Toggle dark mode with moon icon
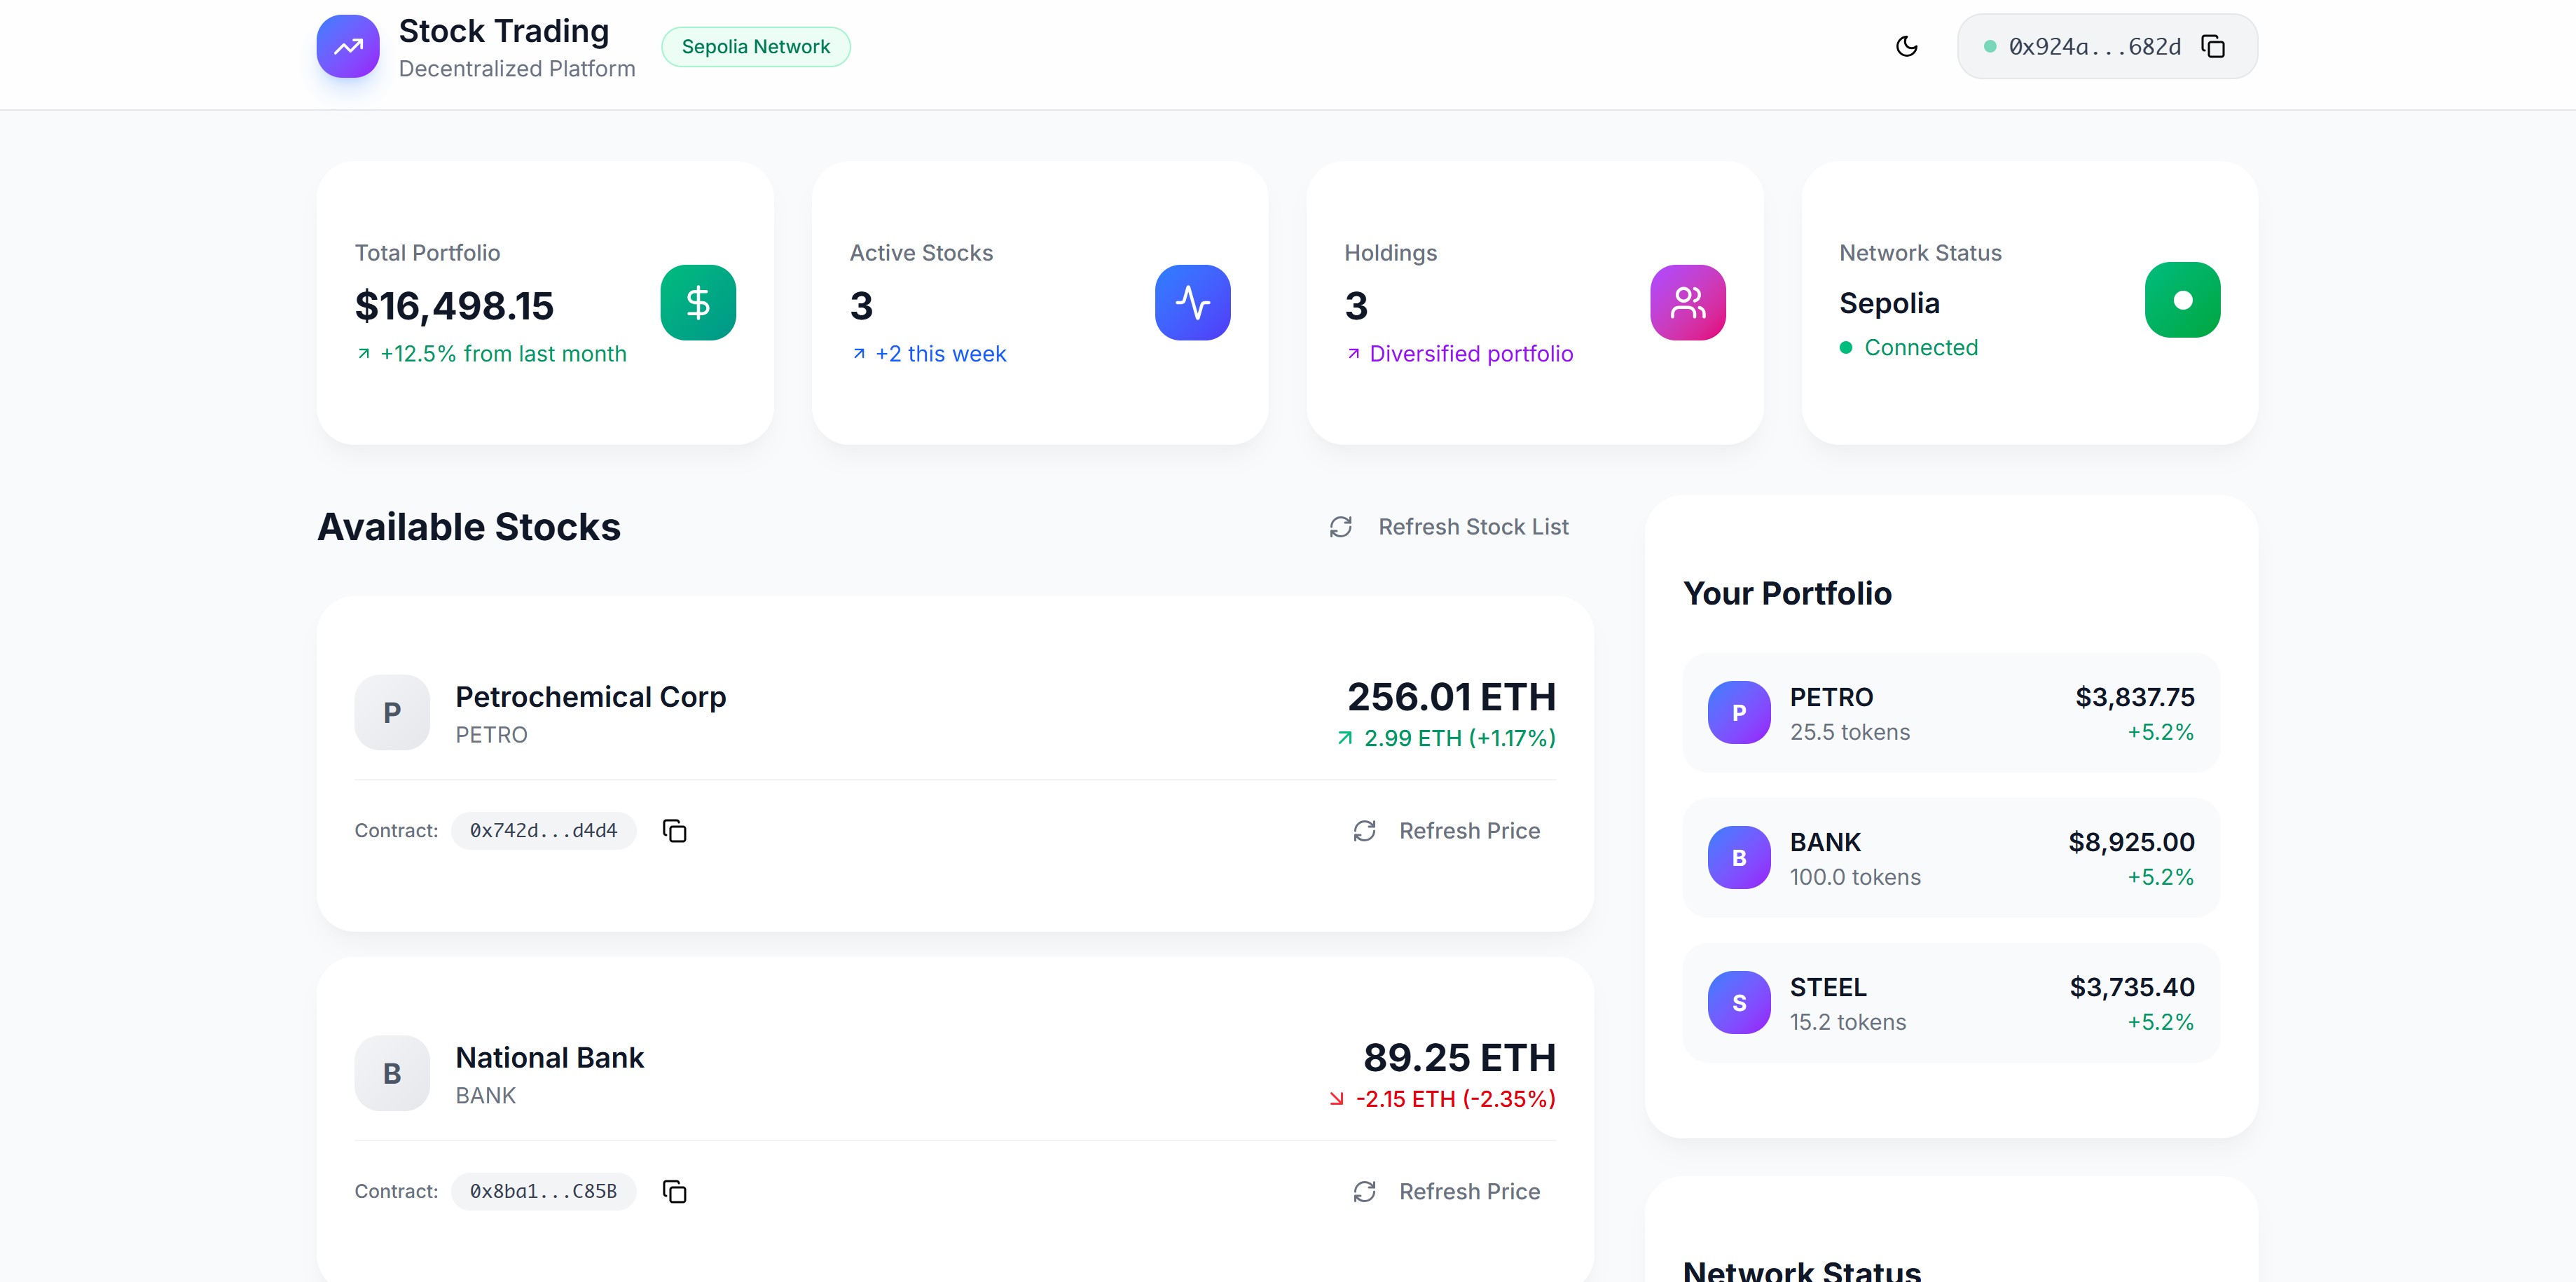Image resolution: width=2576 pixels, height=1282 pixels. tap(1906, 46)
